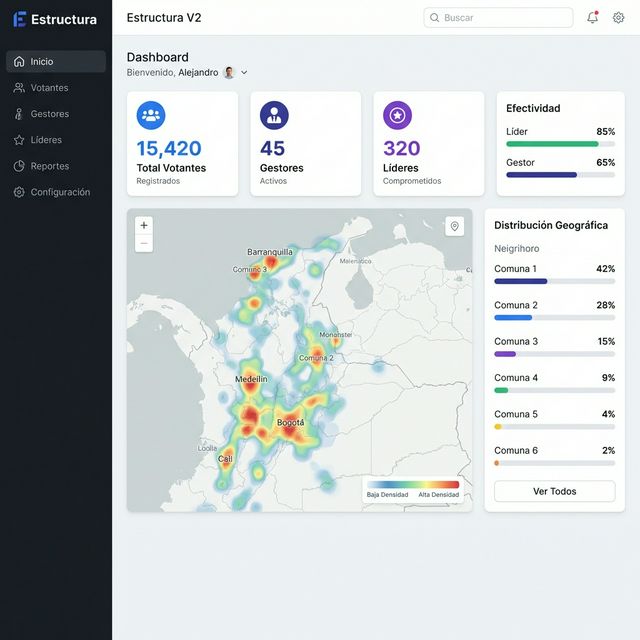Click the Líderes star icon
Image resolution: width=640 pixels, height=640 pixels.
(19, 140)
